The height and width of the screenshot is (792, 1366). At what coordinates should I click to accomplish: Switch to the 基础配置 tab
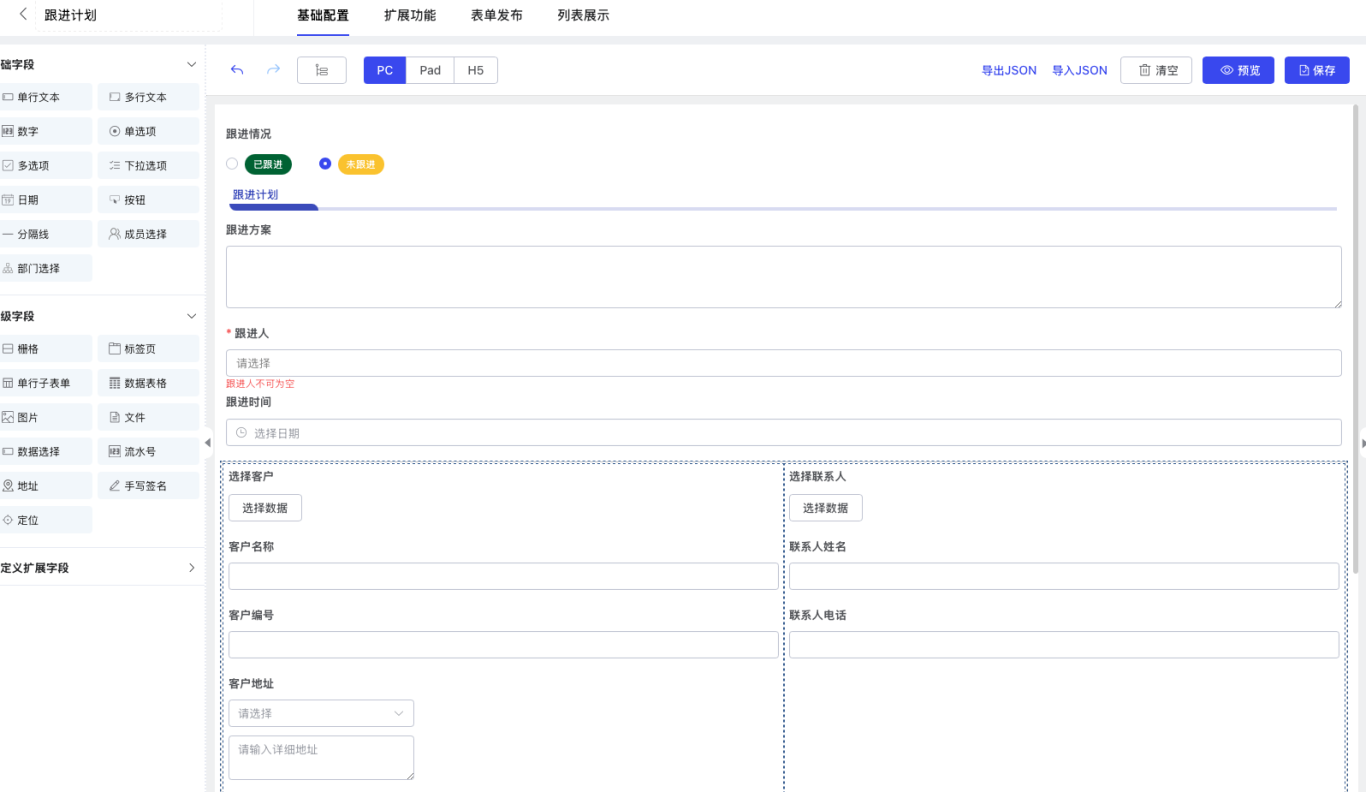[x=323, y=16]
